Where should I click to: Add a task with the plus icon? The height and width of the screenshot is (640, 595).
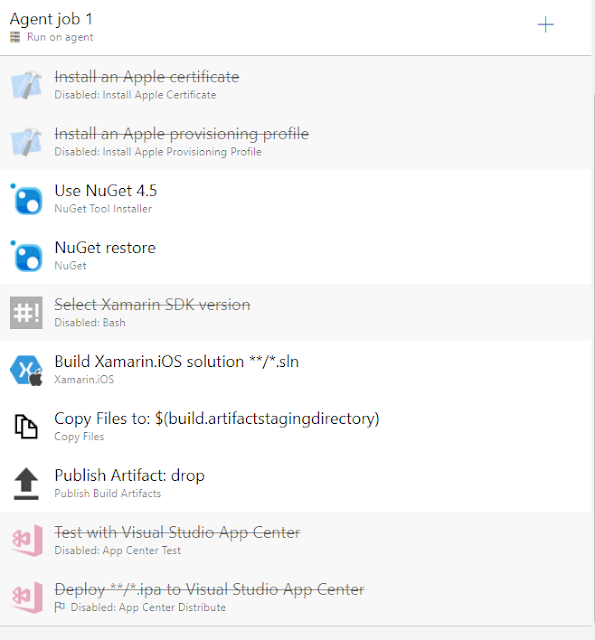[x=545, y=25]
